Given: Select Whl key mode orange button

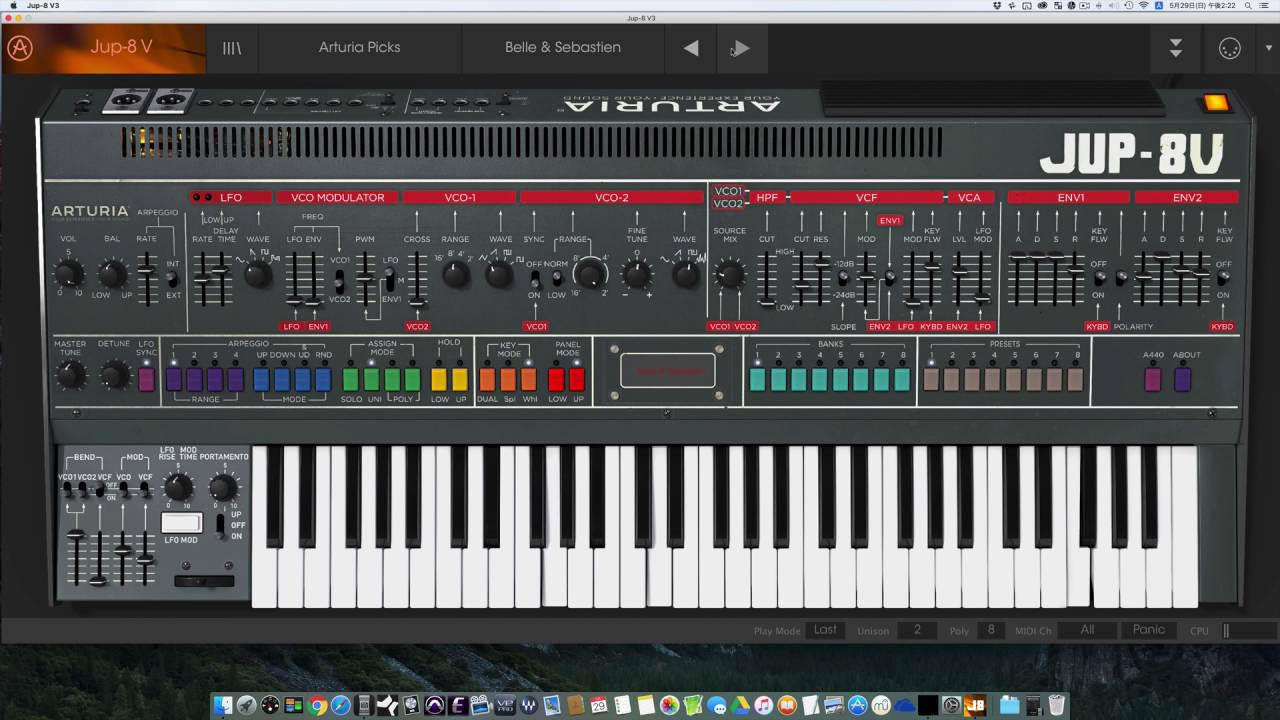Looking at the screenshot, I should [528, 379].
